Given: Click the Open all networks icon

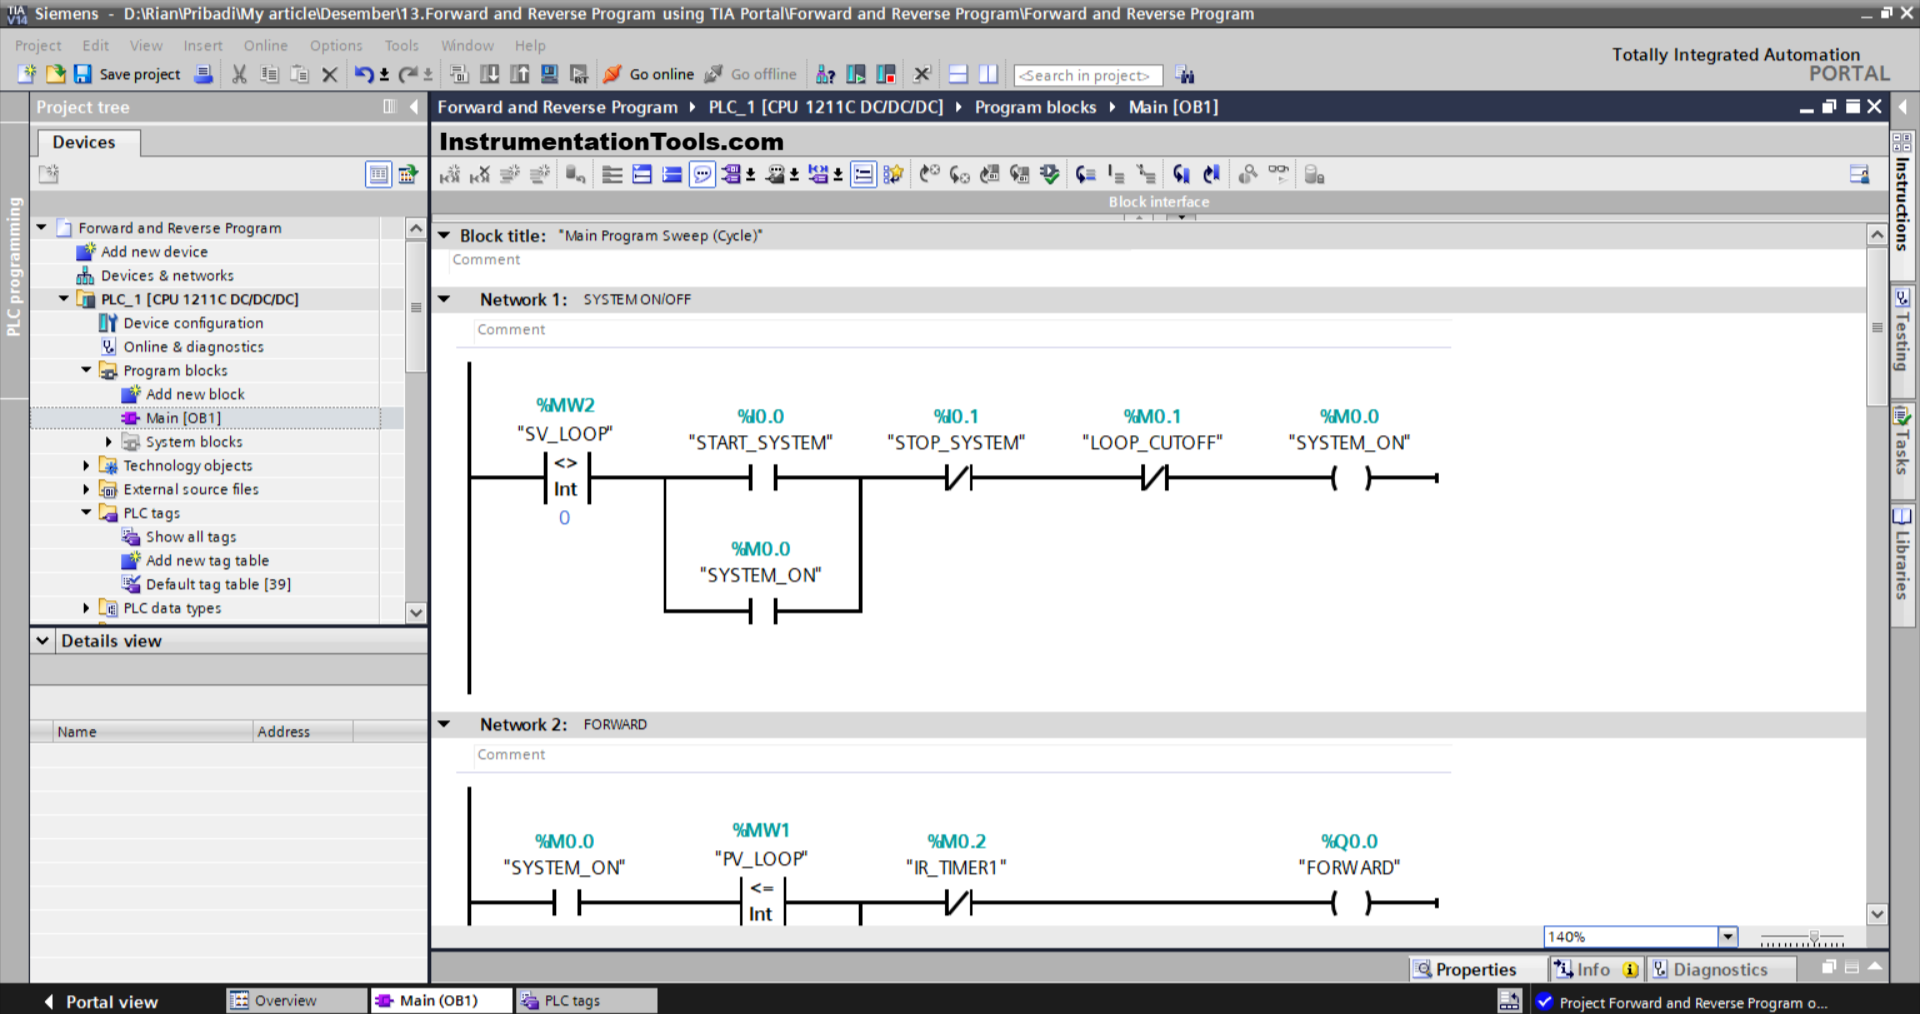Looking at the screenshot, I should click(642, 175).
